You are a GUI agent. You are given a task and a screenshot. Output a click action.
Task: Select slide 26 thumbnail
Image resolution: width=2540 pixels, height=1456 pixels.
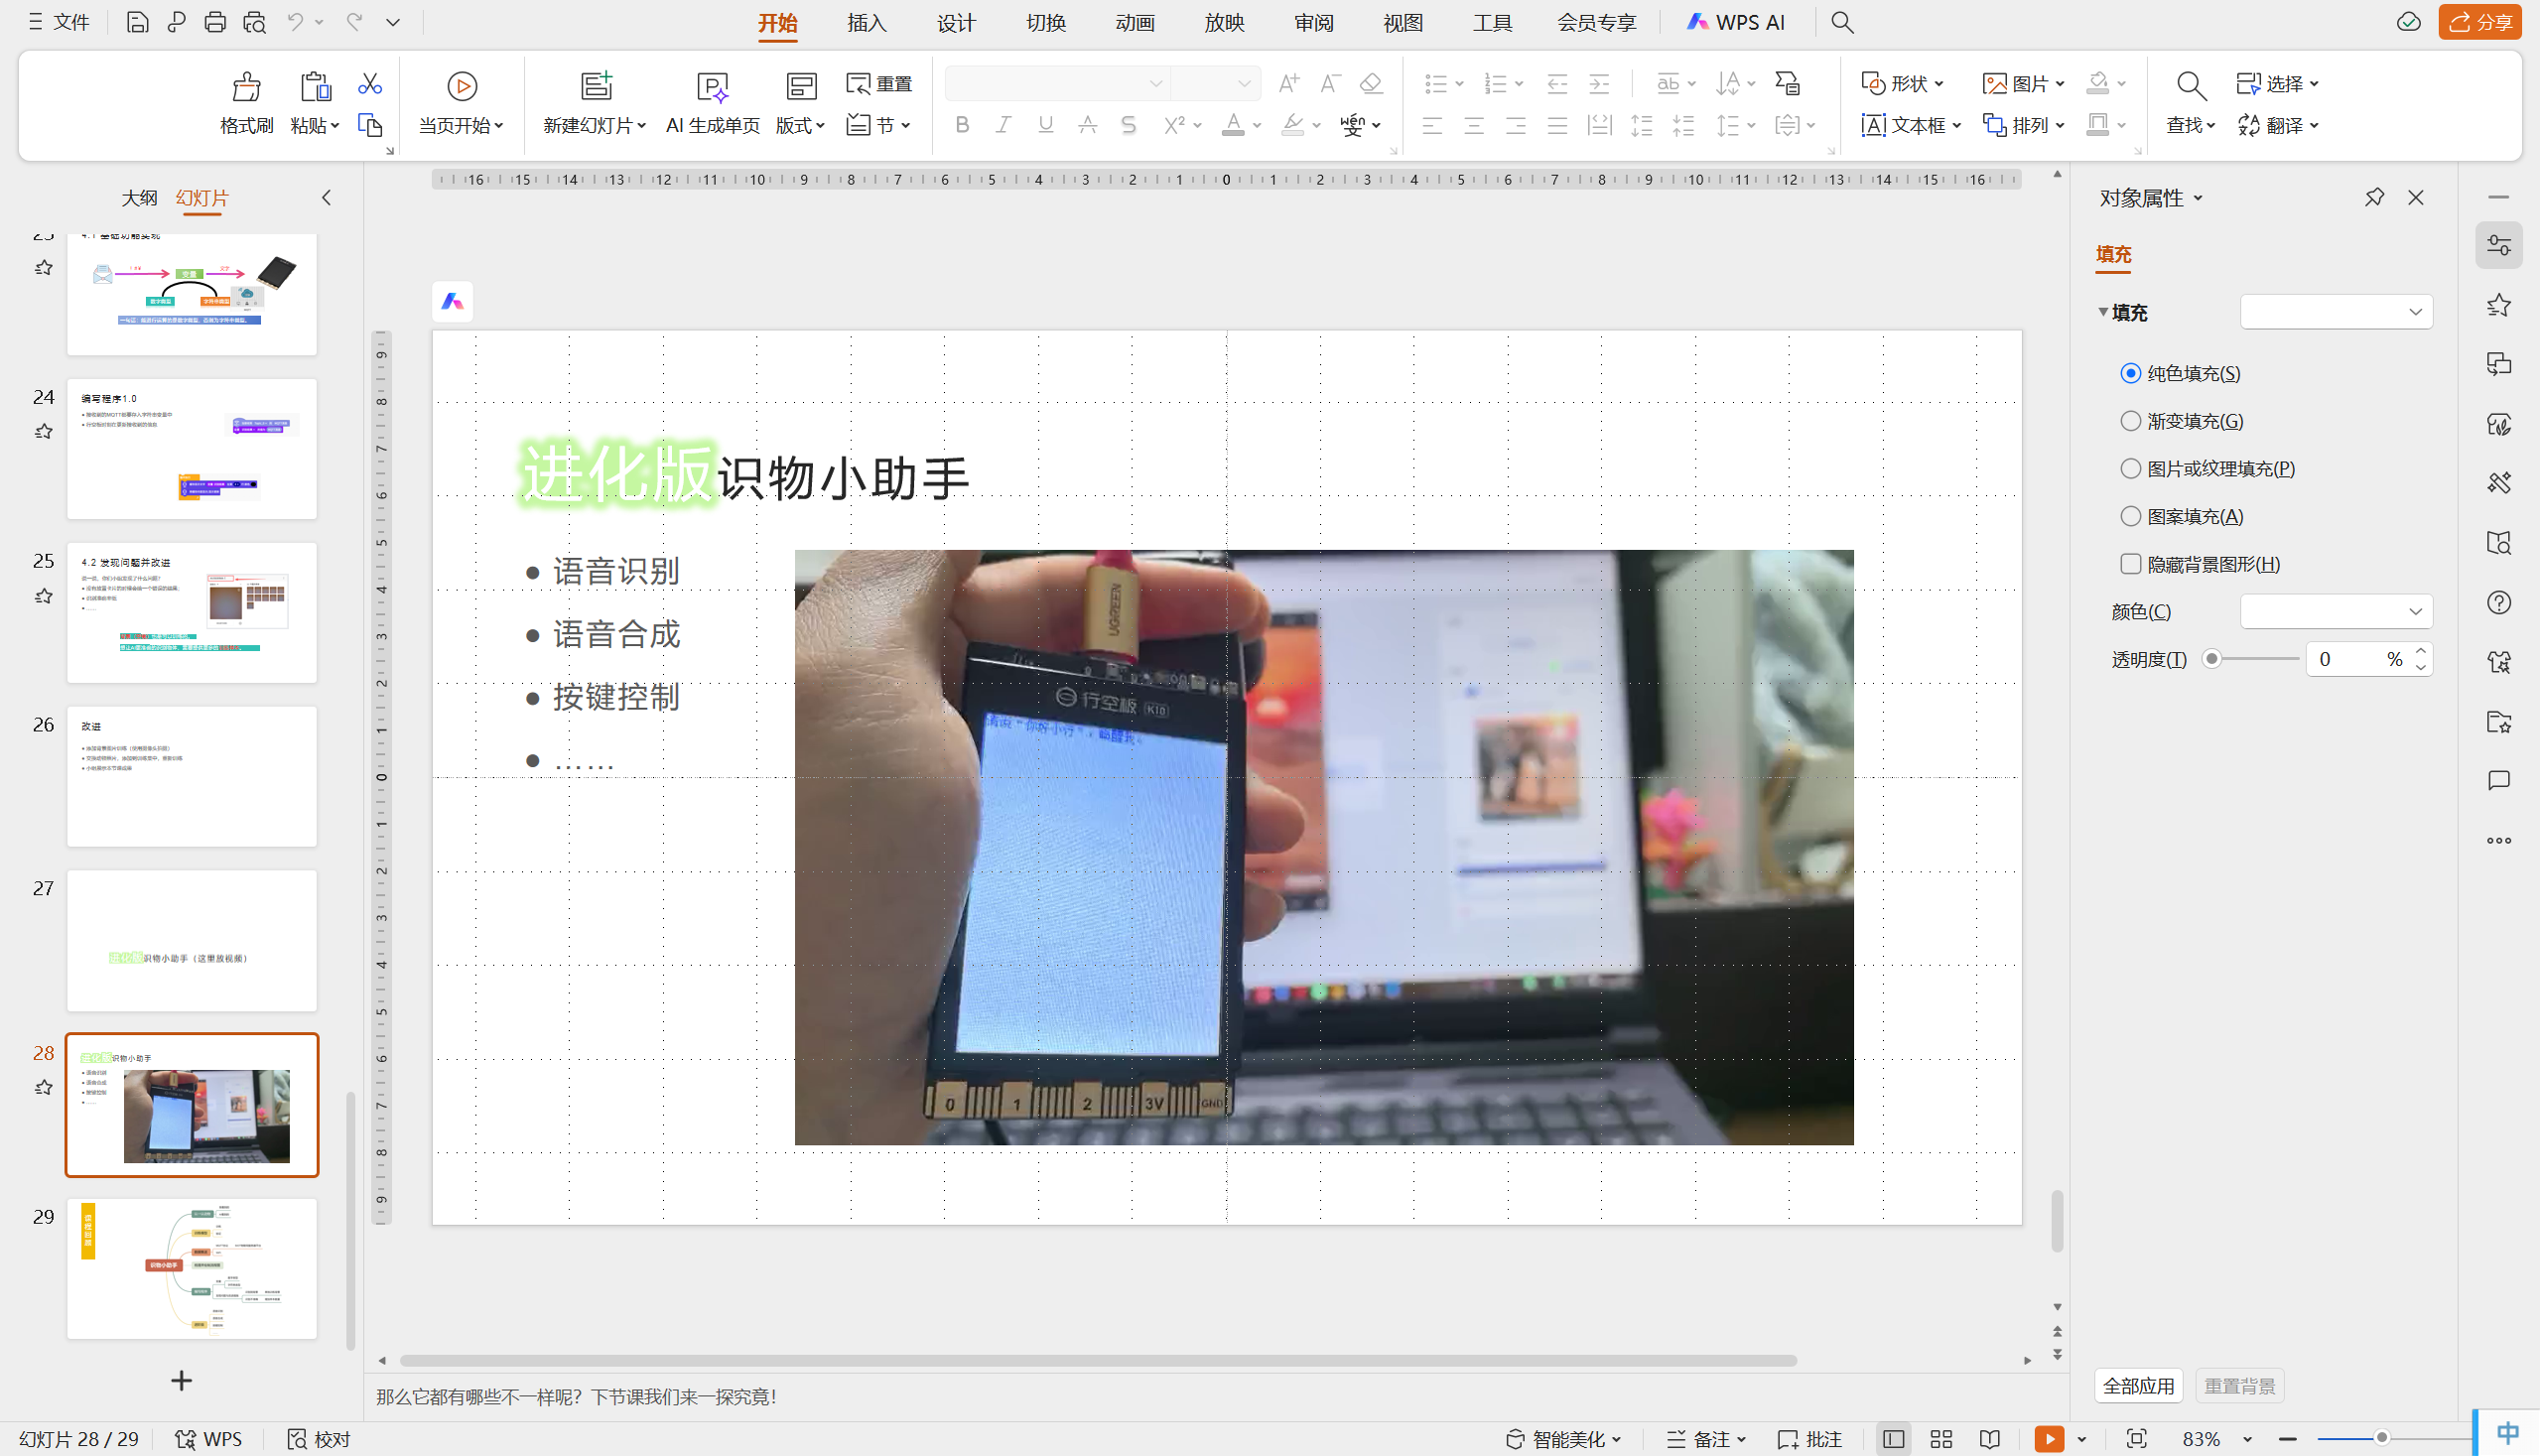[192, 777]
